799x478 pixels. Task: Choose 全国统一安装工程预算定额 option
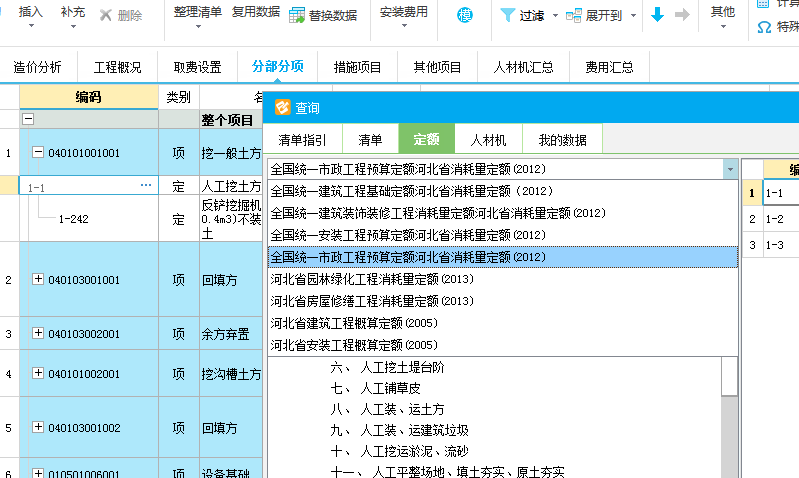(x=503, y=235)
